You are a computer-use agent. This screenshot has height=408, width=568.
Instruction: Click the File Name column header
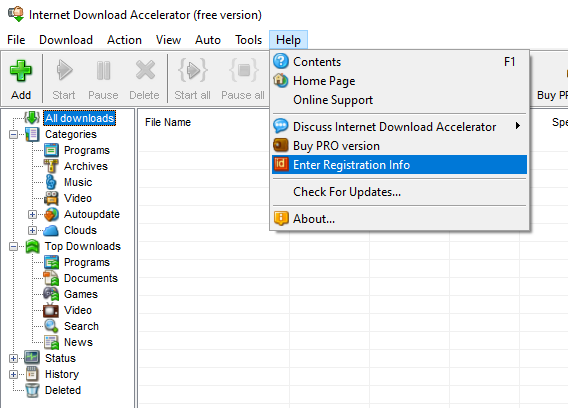(x=168, y=122)
